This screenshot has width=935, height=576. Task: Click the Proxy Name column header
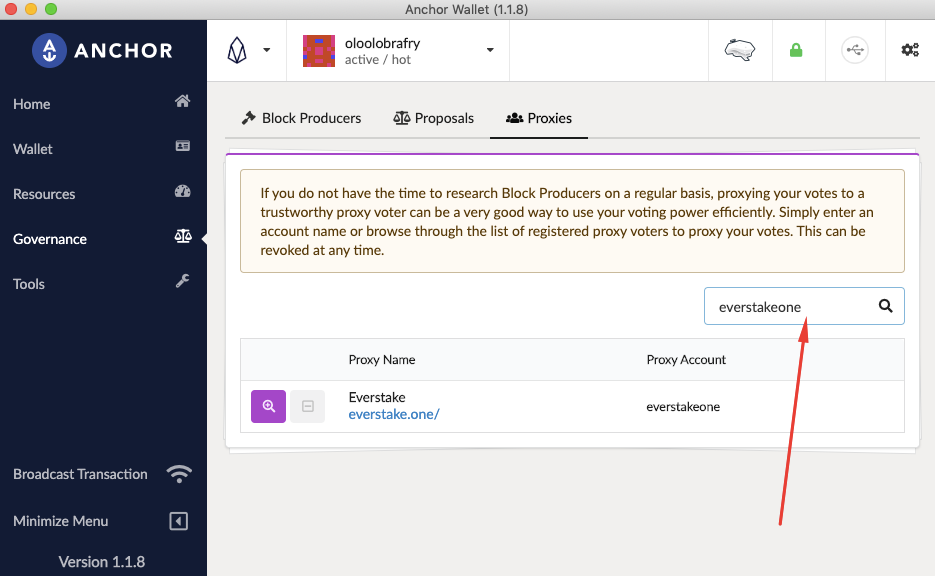382,360
